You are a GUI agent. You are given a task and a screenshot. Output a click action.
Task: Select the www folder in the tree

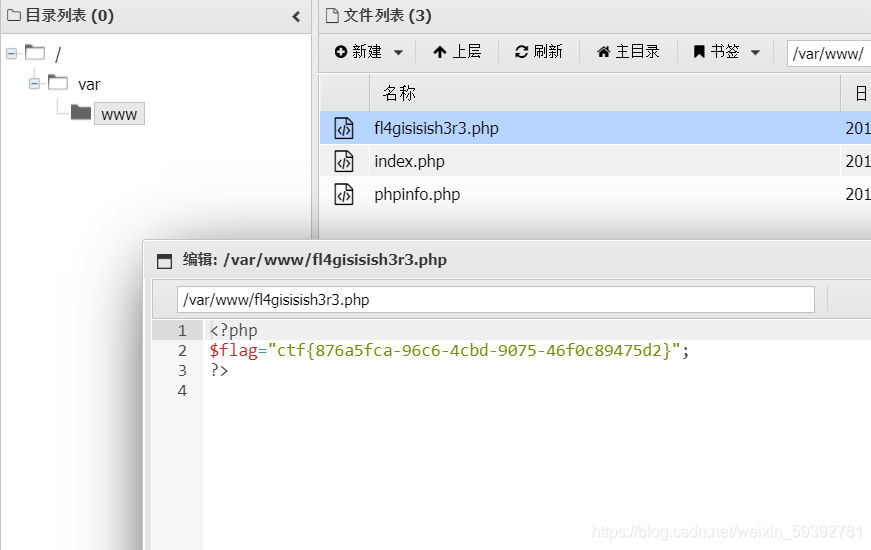[x=119, y=114]
